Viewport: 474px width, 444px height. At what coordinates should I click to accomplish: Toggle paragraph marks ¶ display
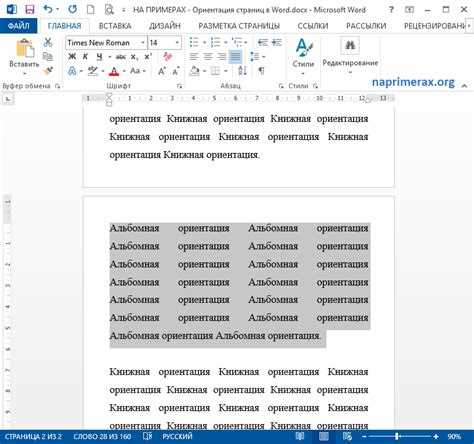(x=262, y=71)
